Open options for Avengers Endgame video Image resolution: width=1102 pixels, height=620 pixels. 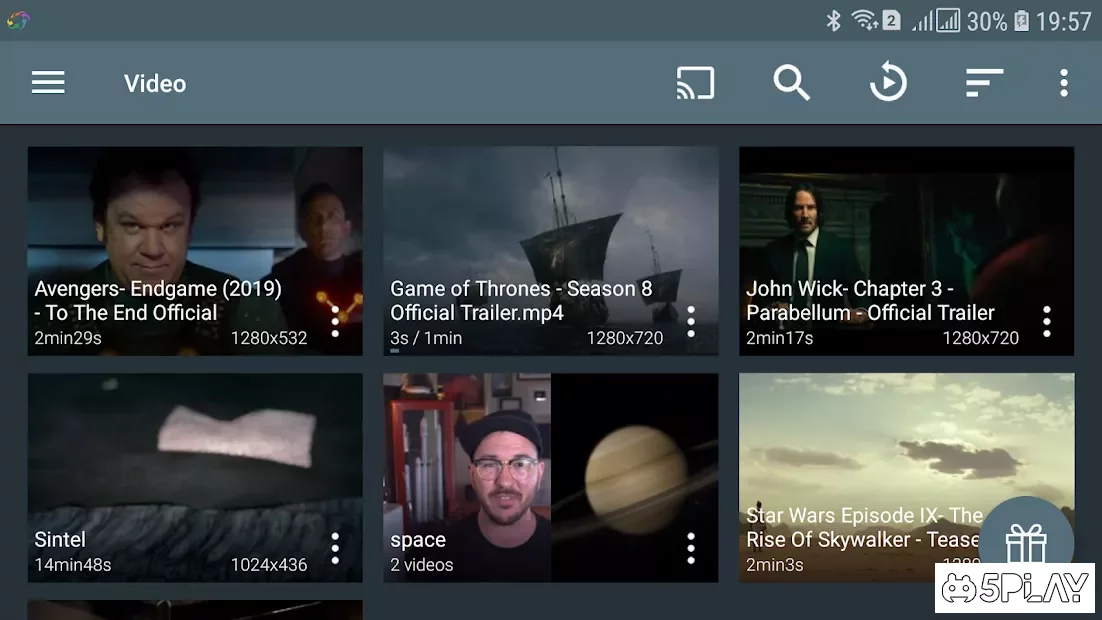pos(335,321)
